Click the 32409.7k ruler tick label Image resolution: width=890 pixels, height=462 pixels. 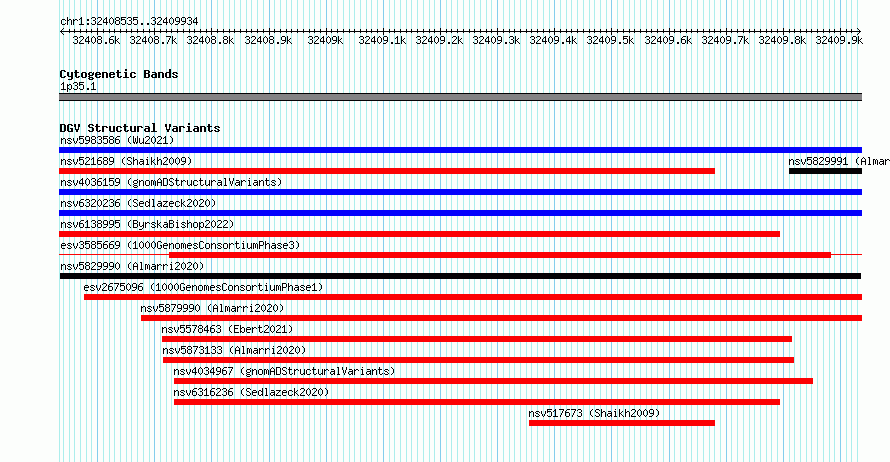point(725,40)
